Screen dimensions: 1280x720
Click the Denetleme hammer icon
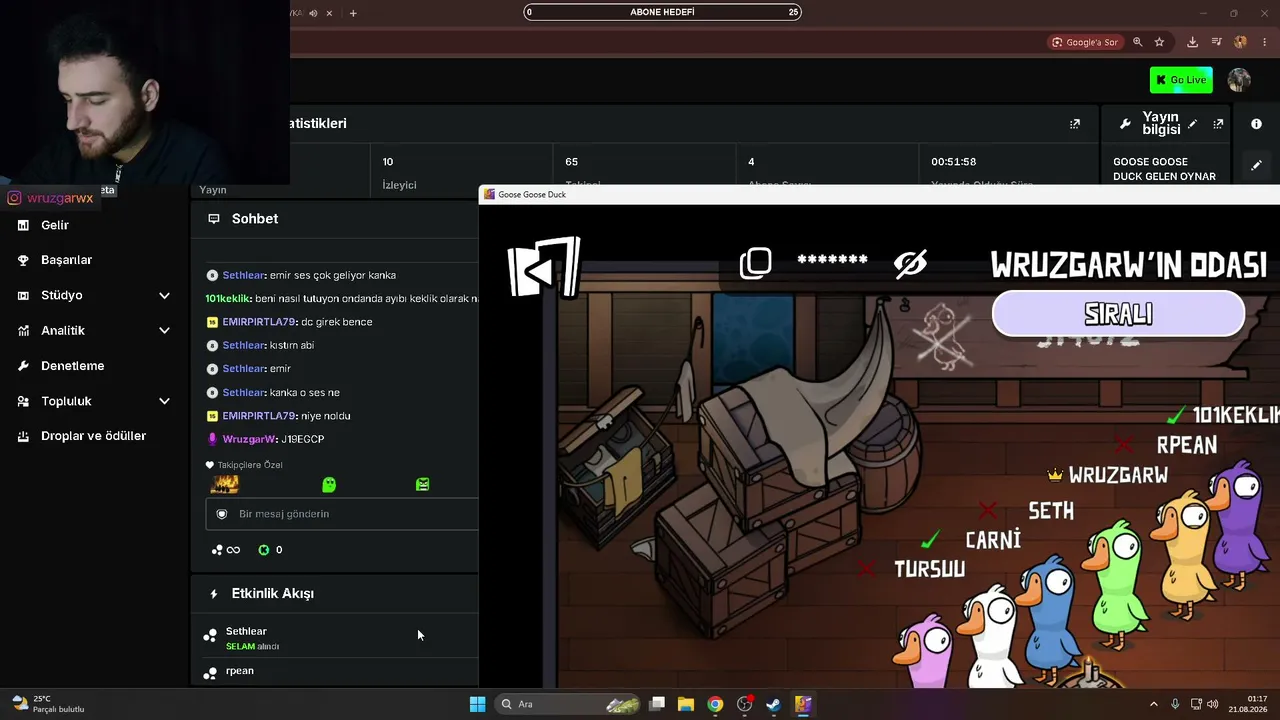(x=23, y=366)
